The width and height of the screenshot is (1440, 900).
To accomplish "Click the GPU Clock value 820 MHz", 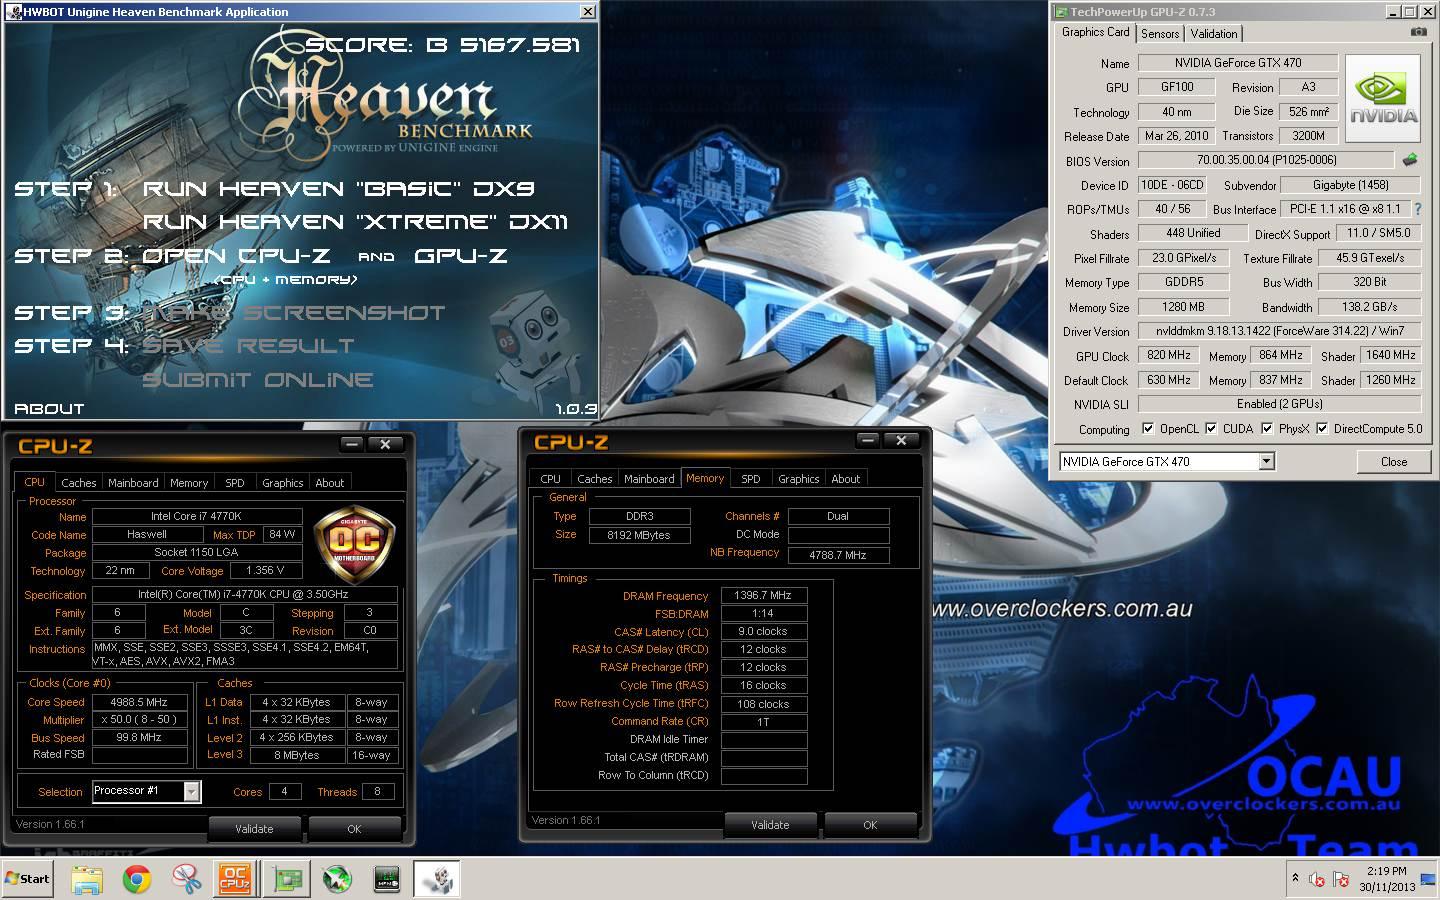I will 1169,355.
